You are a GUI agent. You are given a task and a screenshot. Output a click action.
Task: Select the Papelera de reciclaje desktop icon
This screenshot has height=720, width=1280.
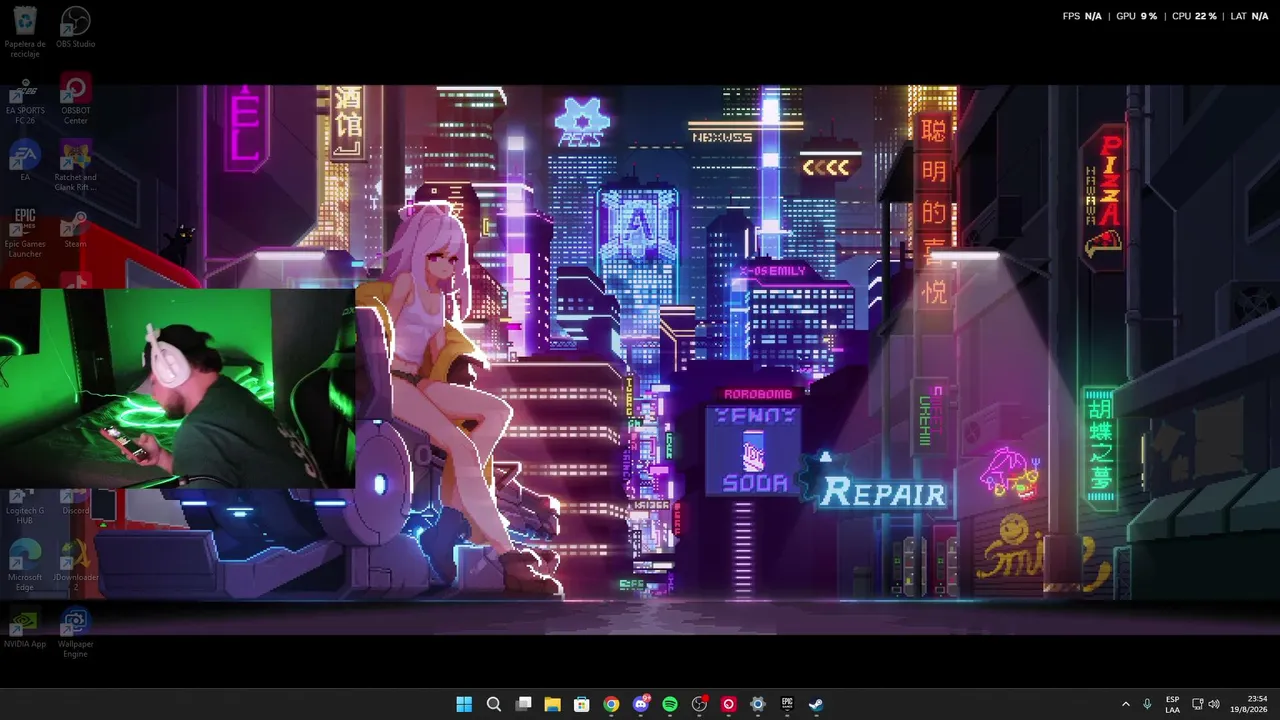coord(25,30)
